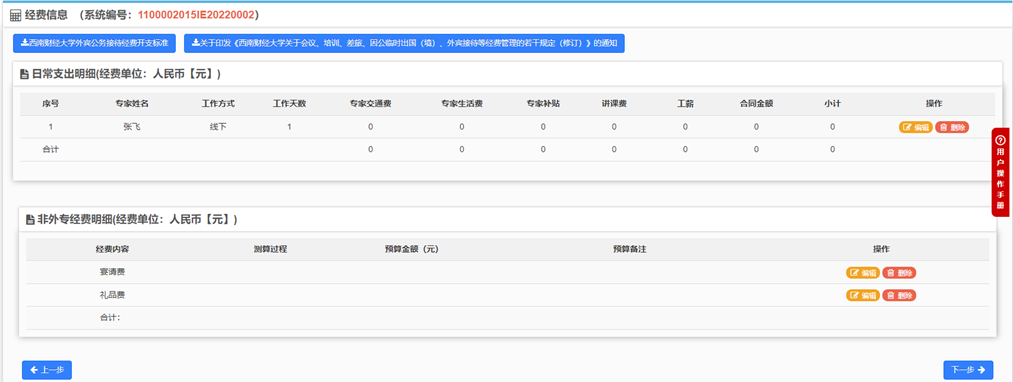Screen dimensions: 1013x382
Task: Open the 用户操作手册 red side tab
Action: [1001, 172]
